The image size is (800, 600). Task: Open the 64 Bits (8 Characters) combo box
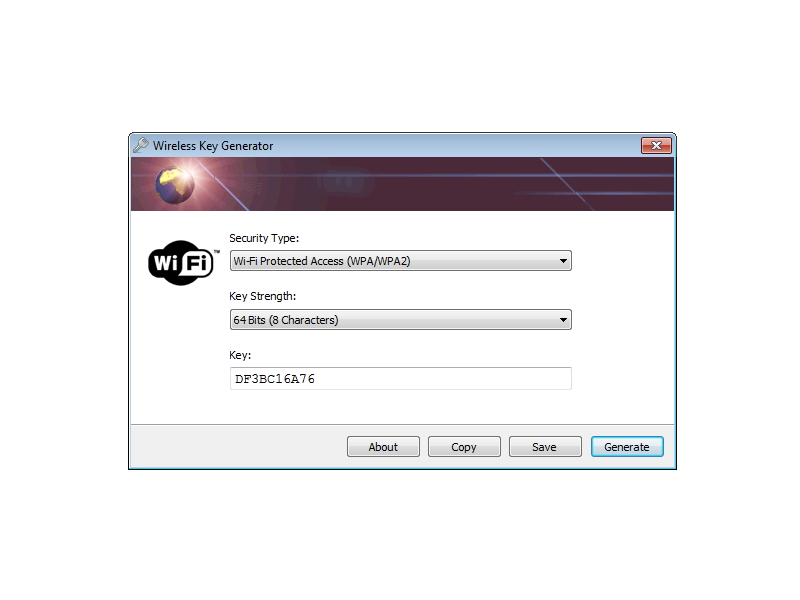tap(401, 320)
